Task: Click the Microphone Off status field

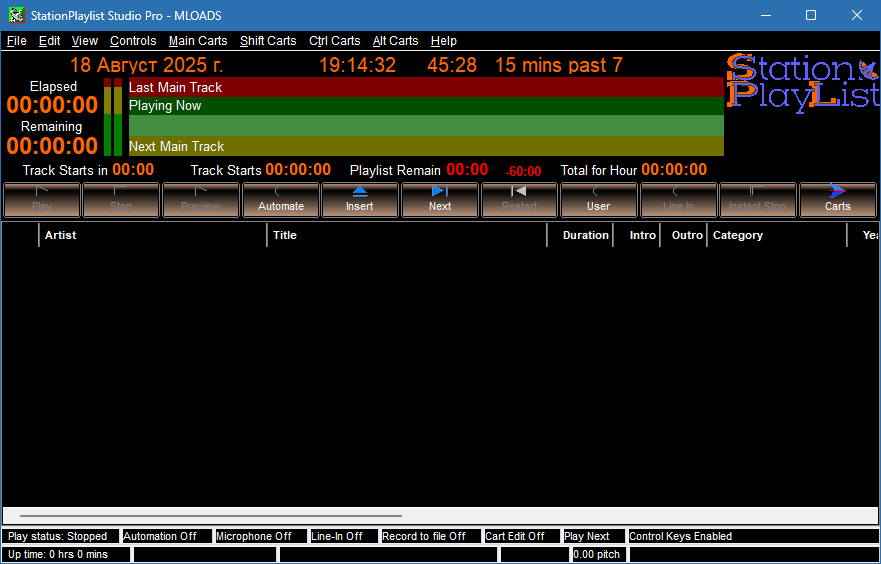Action: (x=261, y=536)
